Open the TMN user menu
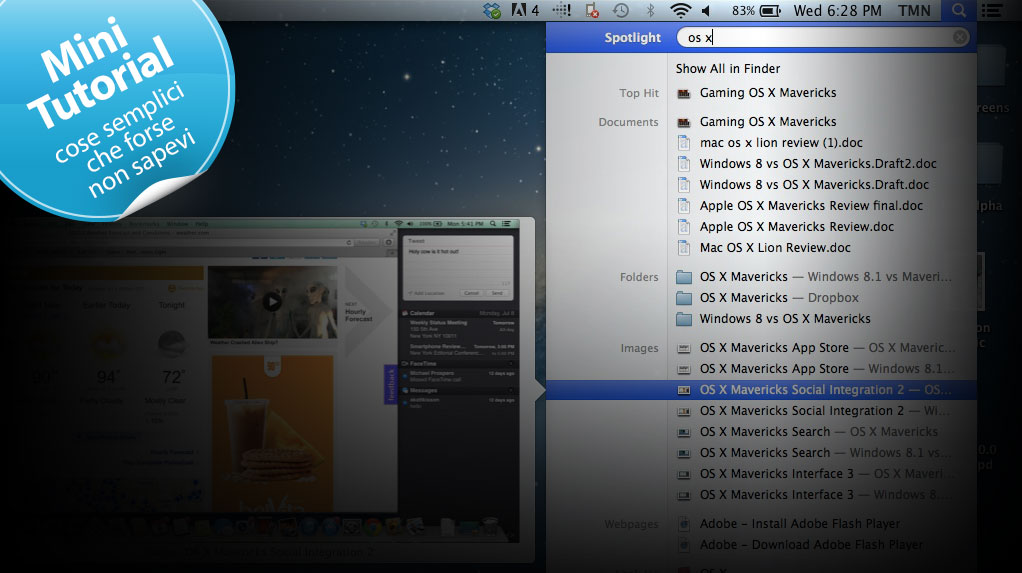The width and height of the screenshot is (1022, 573). click(x=914, y=10)
